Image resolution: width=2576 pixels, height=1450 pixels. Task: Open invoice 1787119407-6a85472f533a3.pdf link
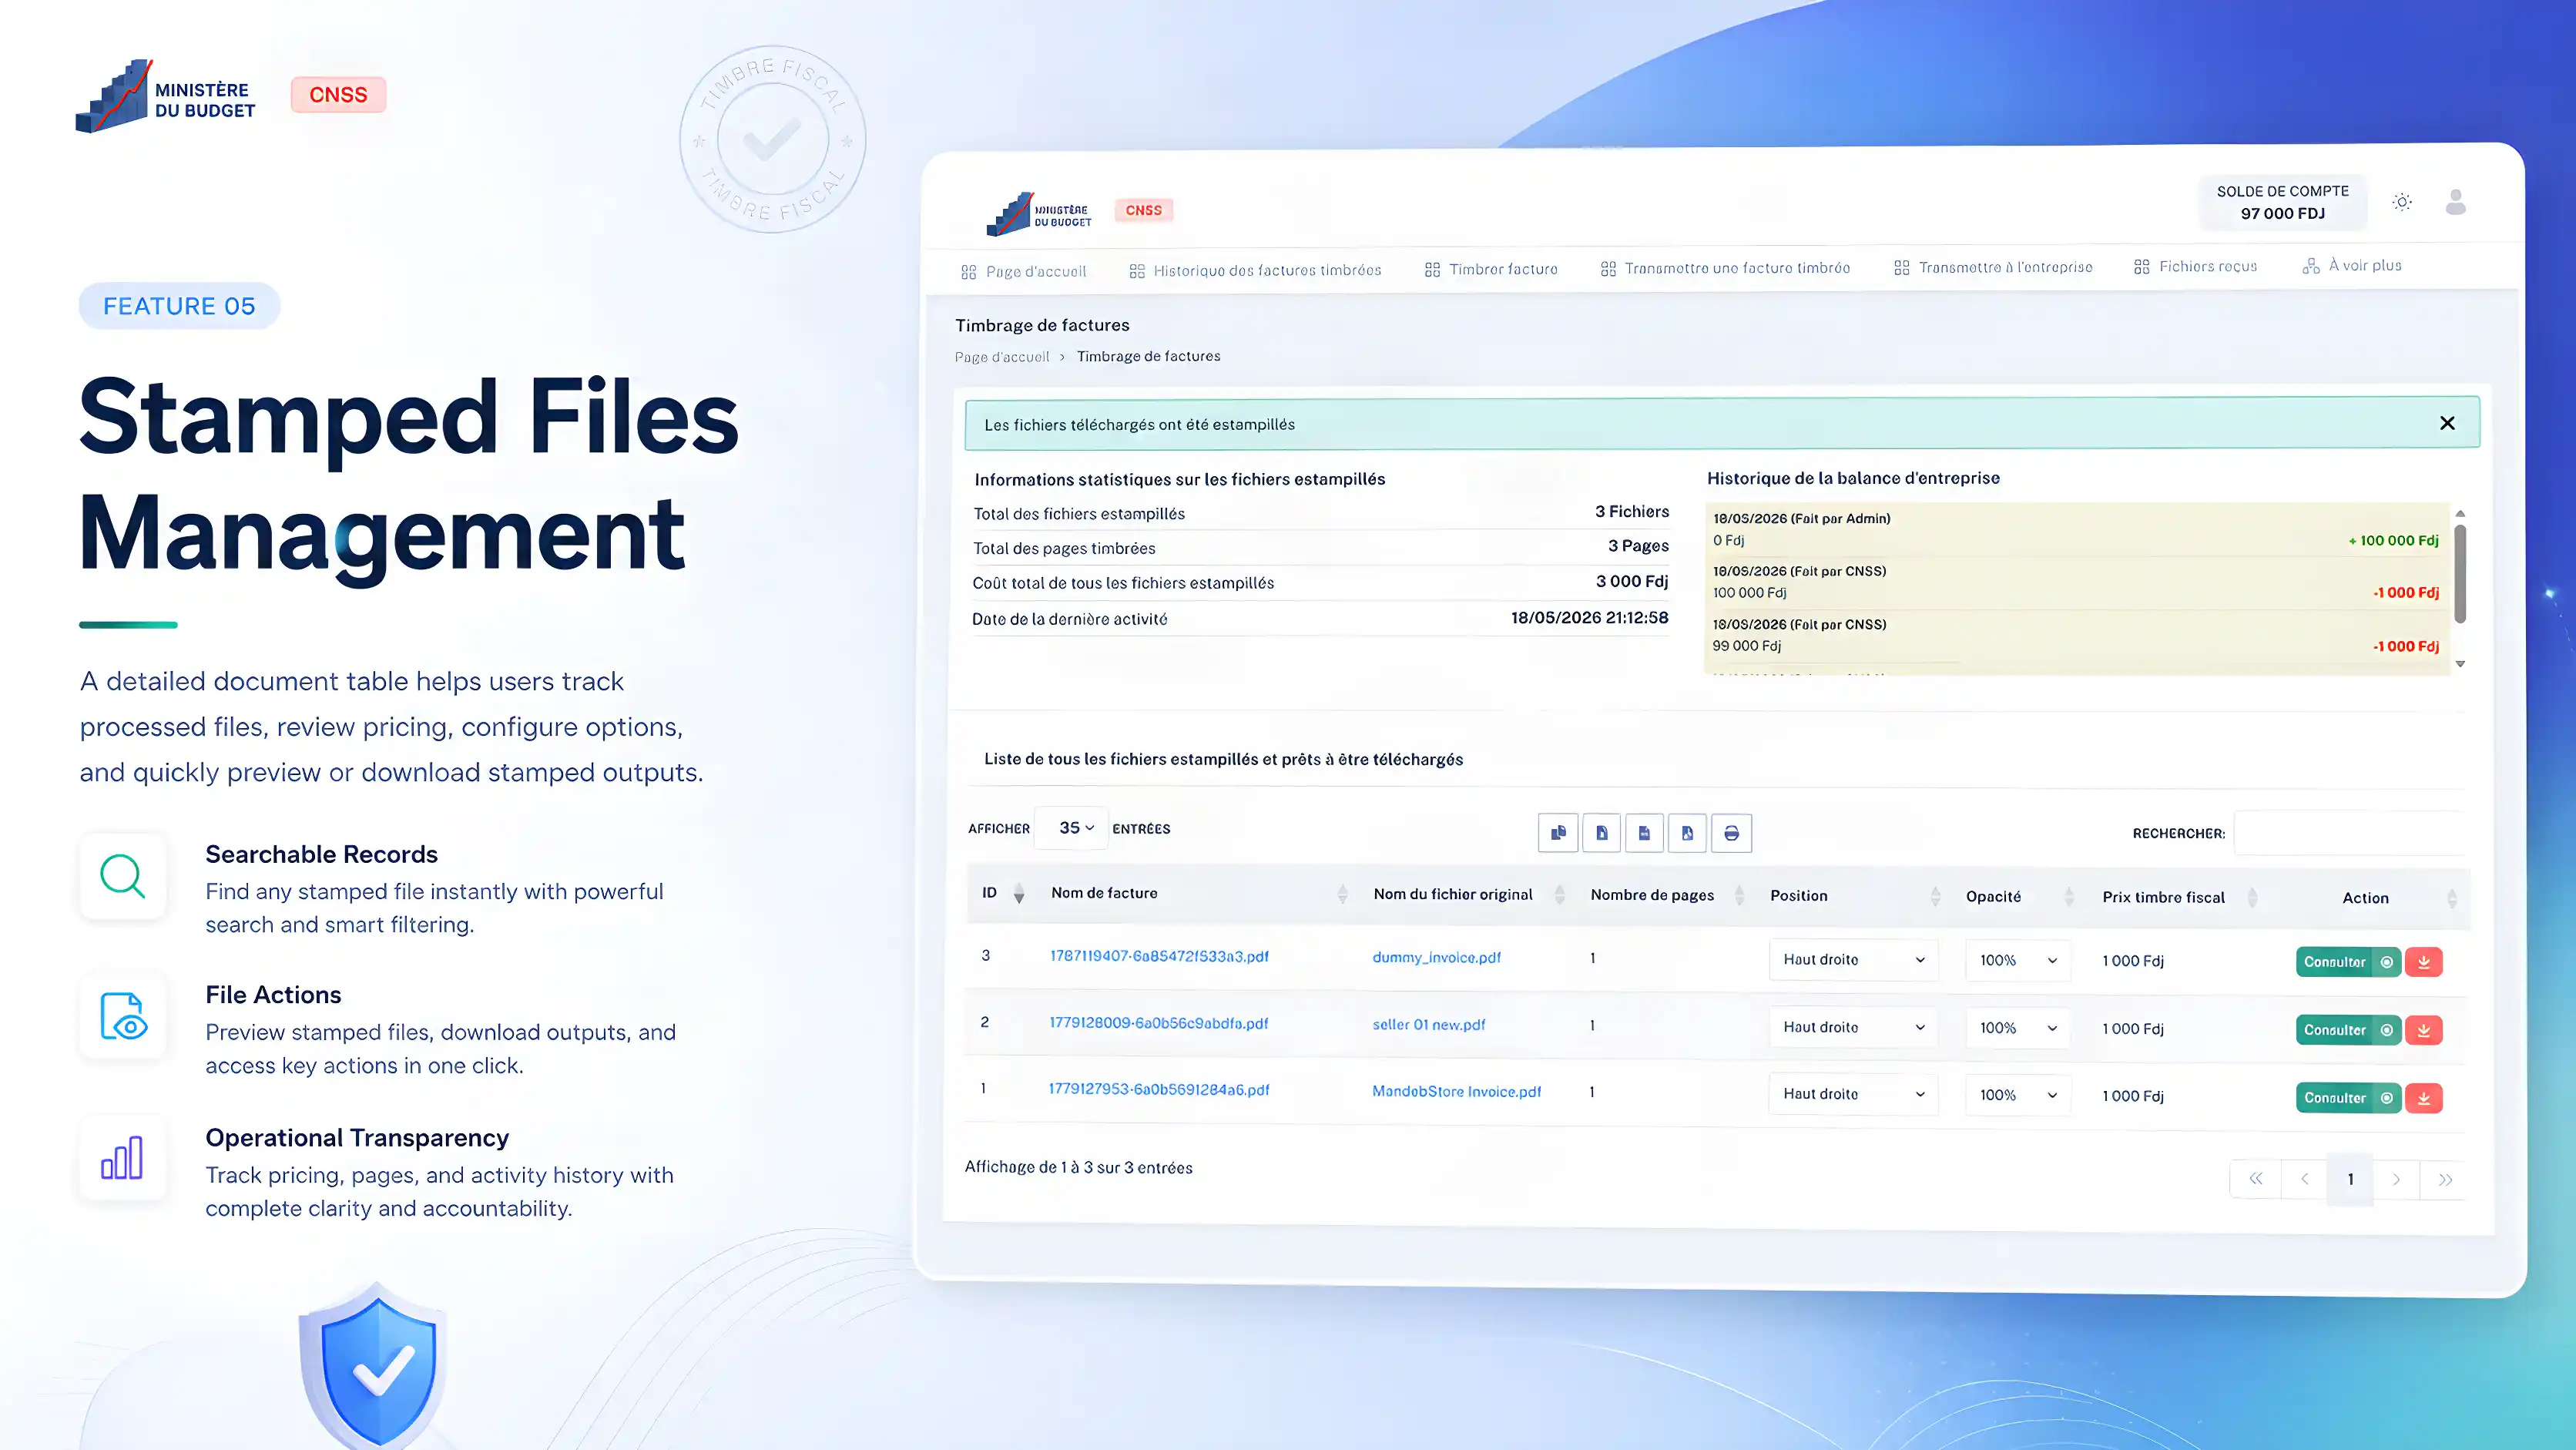pos(1159,956)
